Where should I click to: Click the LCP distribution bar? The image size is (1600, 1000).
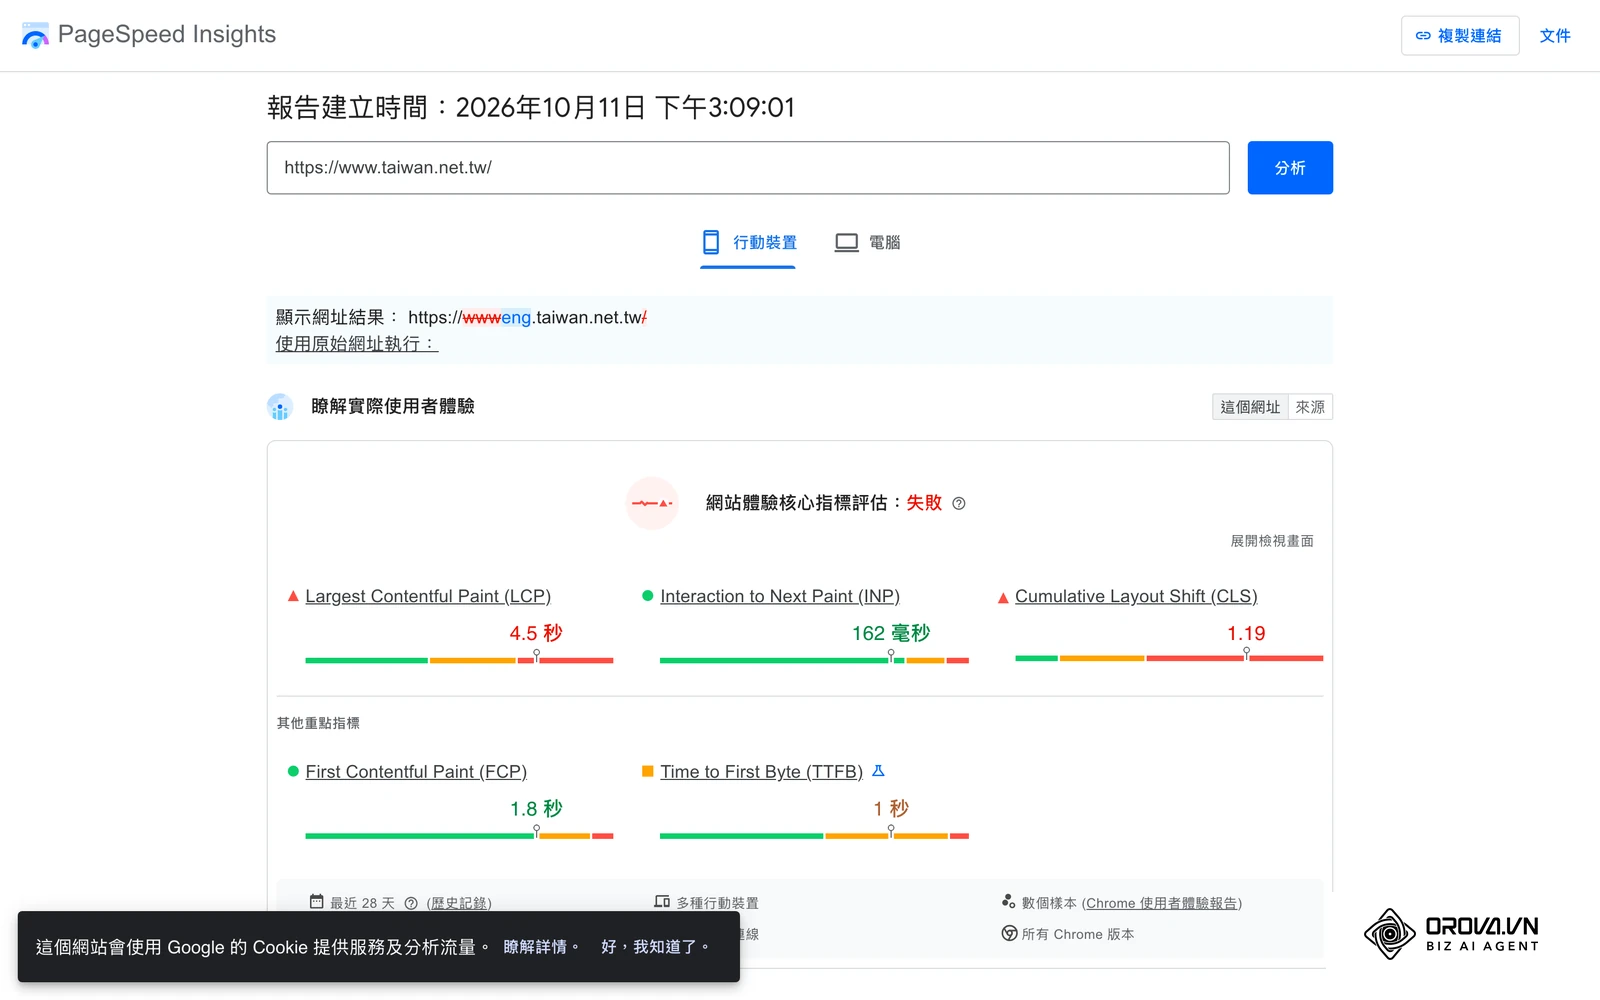click(459, 660)
